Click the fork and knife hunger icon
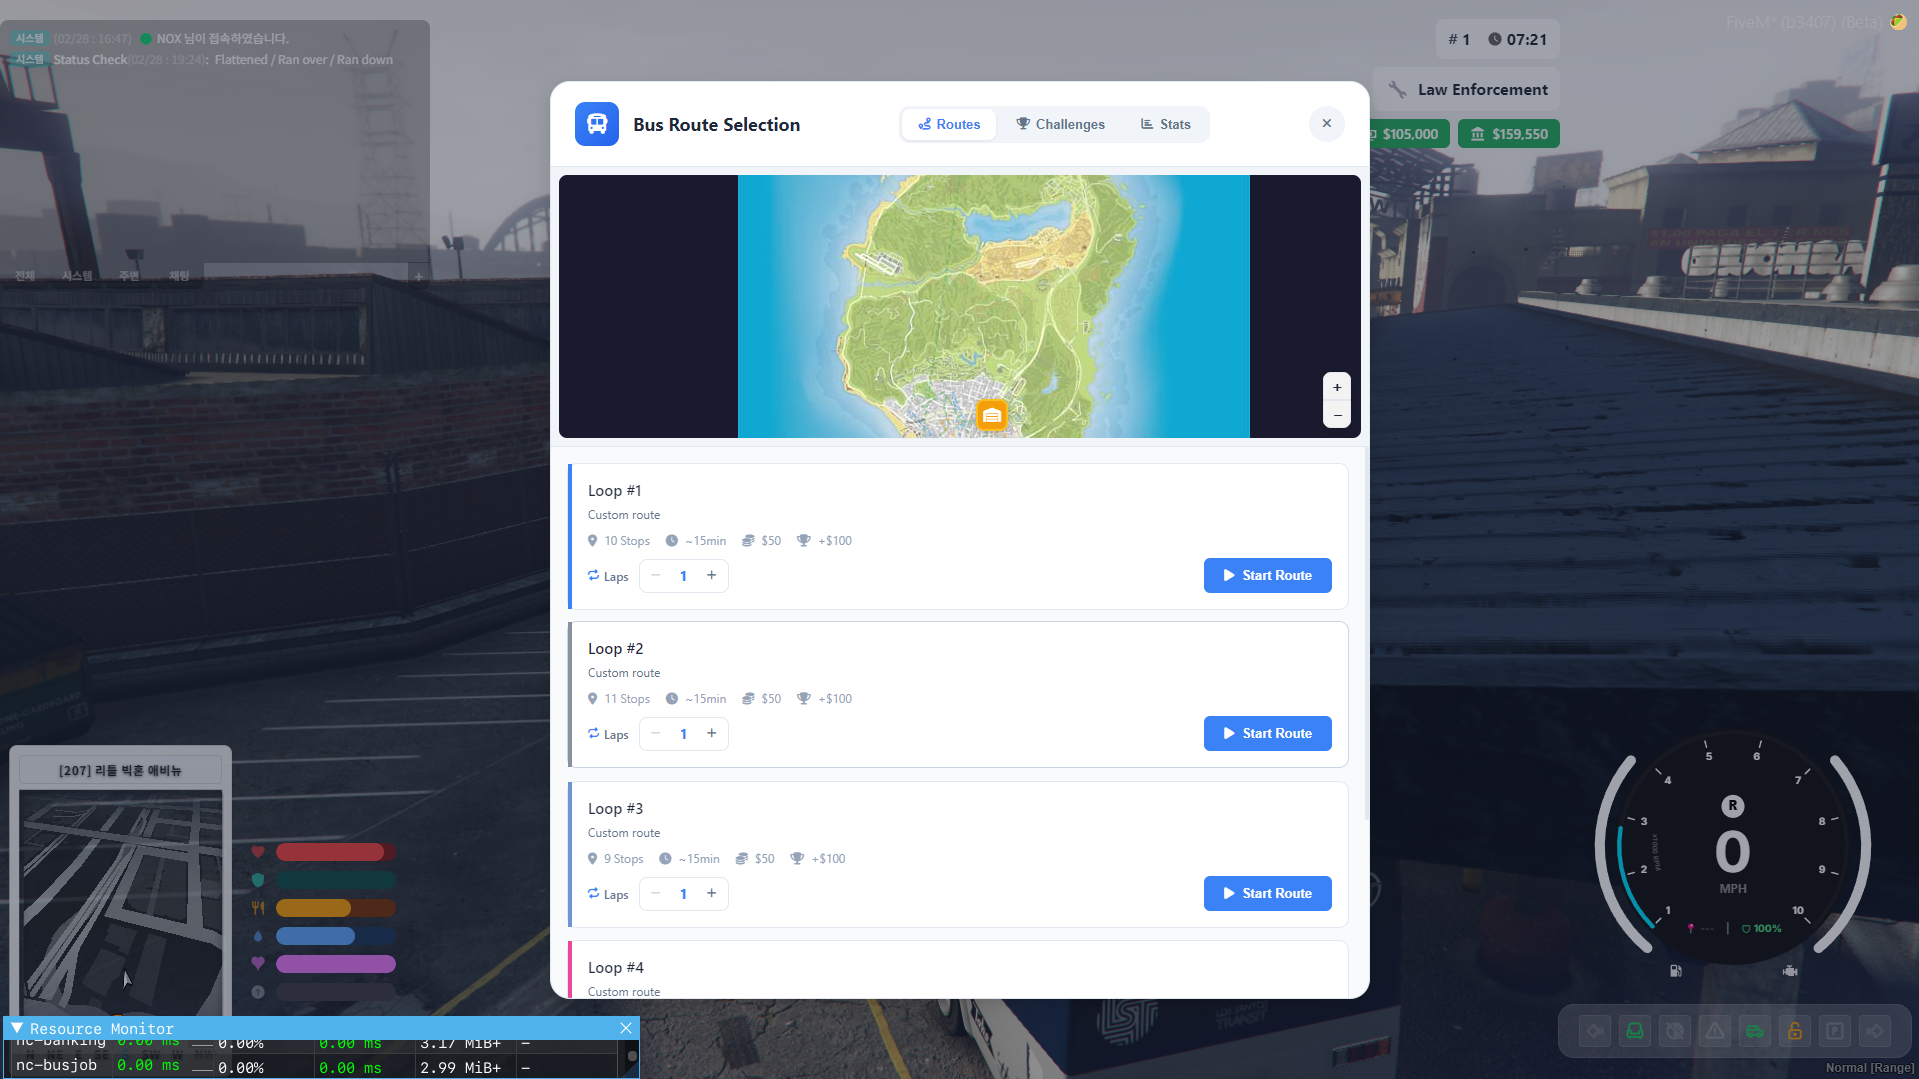Viewport: 1919px width, 1079px height. 258,908
